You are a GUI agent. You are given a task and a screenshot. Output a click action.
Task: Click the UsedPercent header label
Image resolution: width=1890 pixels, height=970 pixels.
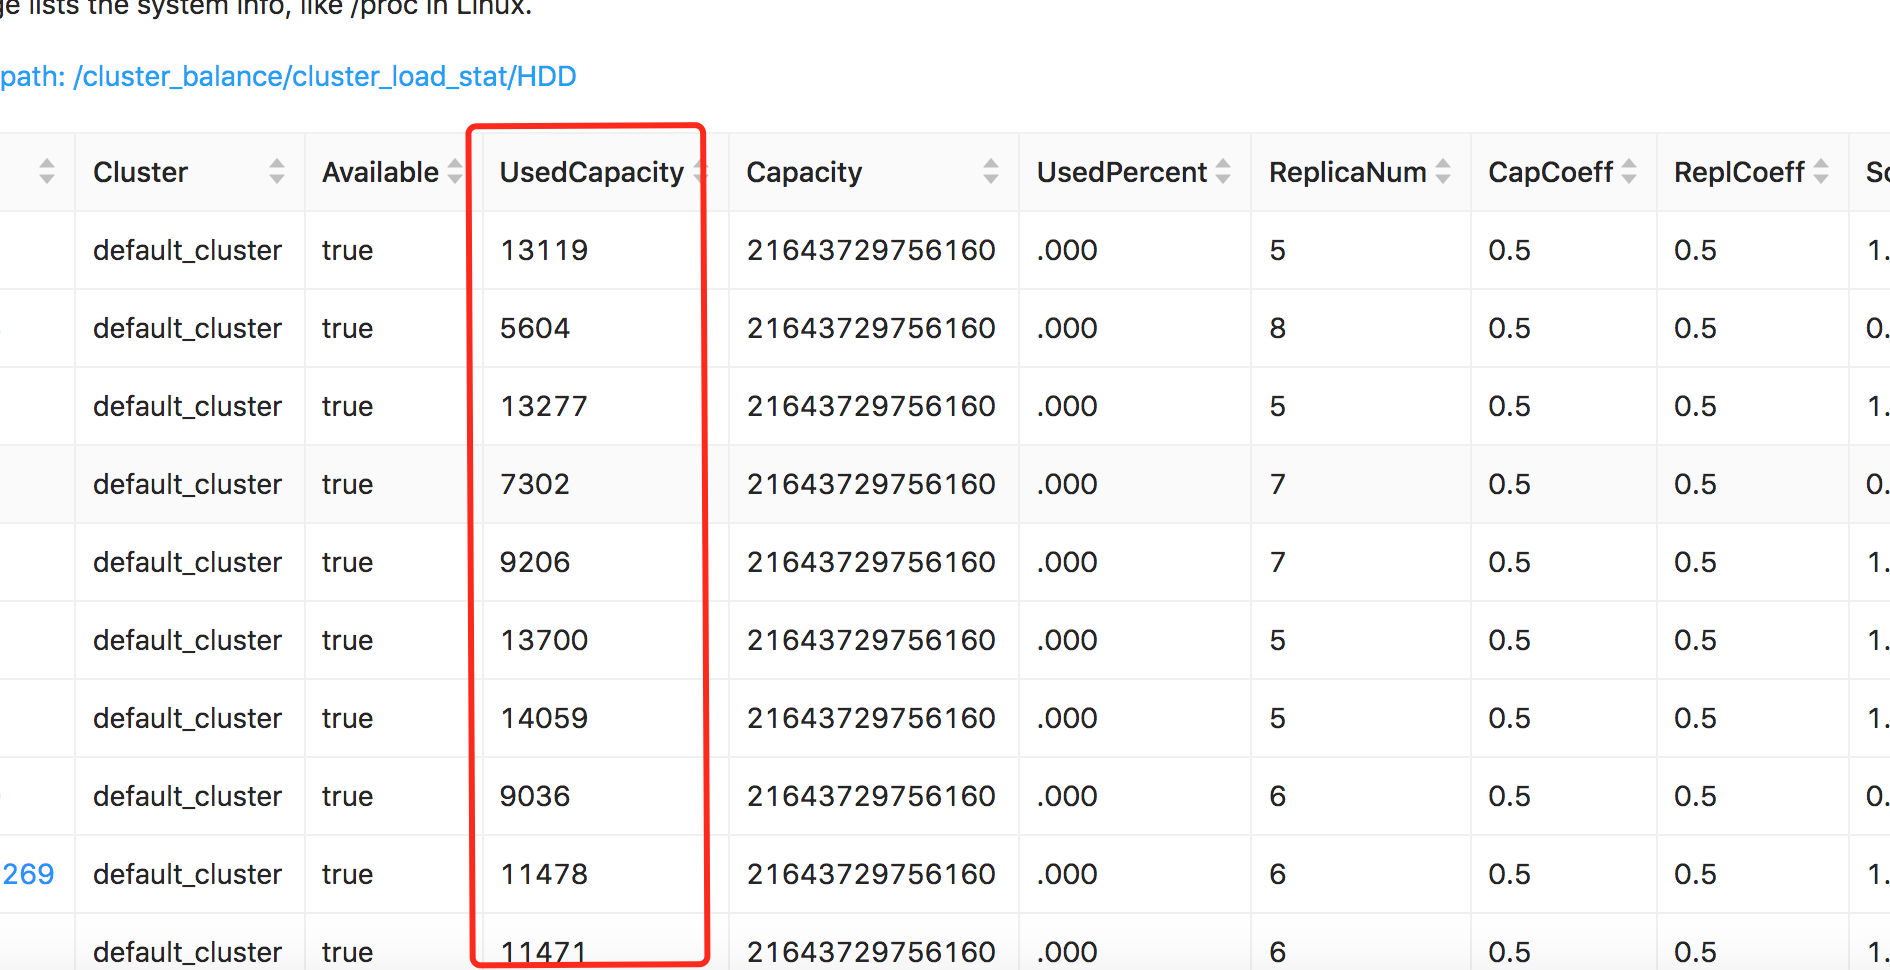1122,172
